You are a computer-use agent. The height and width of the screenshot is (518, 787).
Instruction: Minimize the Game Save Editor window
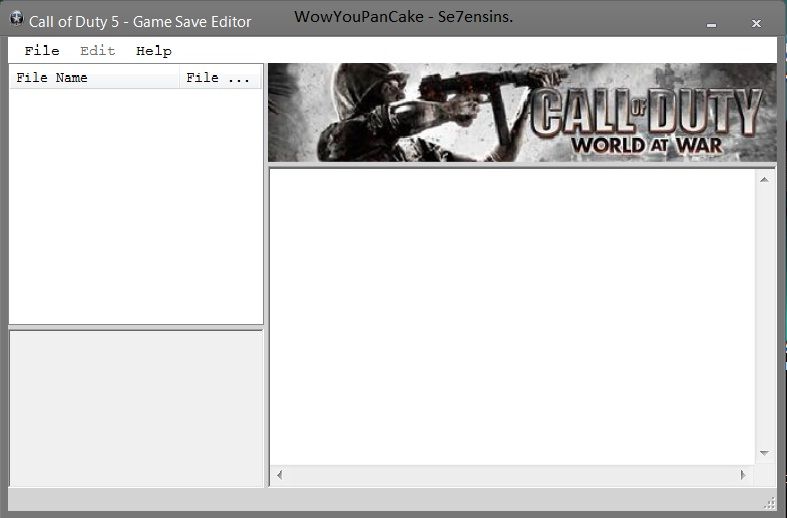coord(711,24)
